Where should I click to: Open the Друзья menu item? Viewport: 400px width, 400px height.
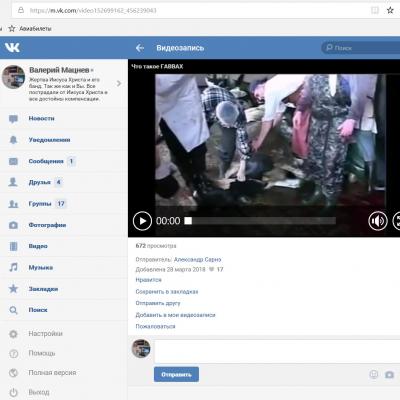pos(40,182)
